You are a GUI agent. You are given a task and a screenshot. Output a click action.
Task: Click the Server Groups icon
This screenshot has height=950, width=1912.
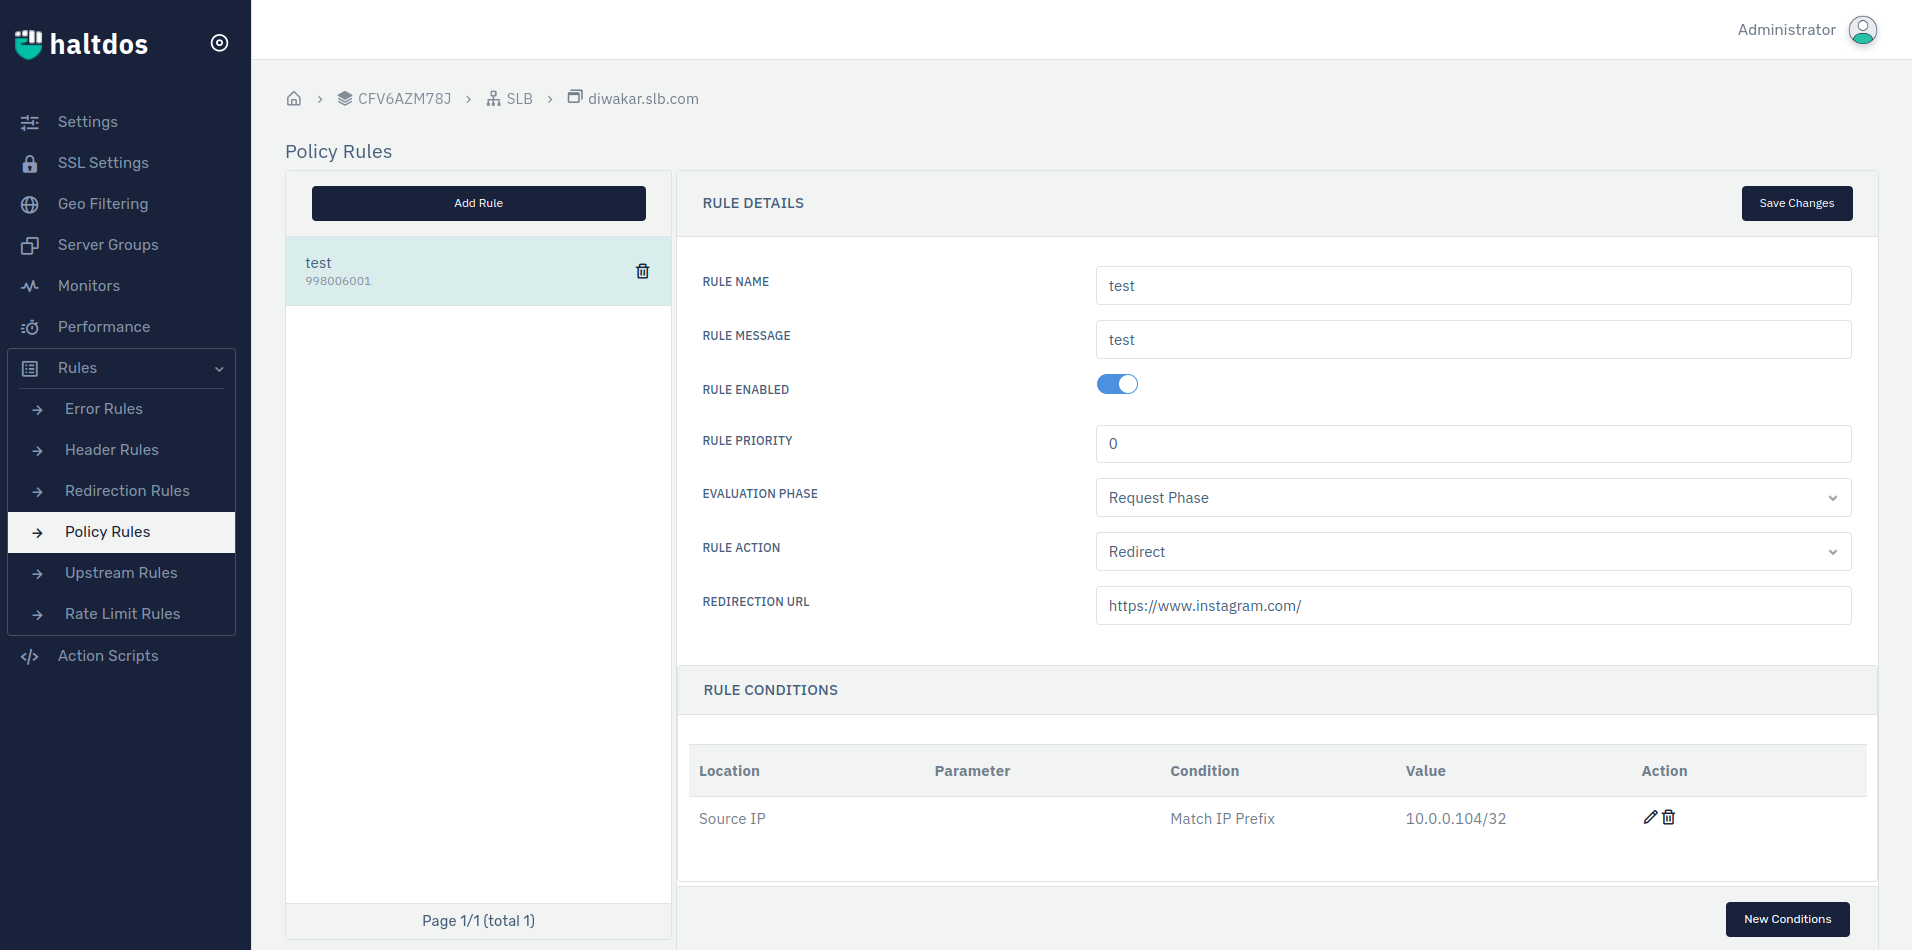[x=30, y=245]
